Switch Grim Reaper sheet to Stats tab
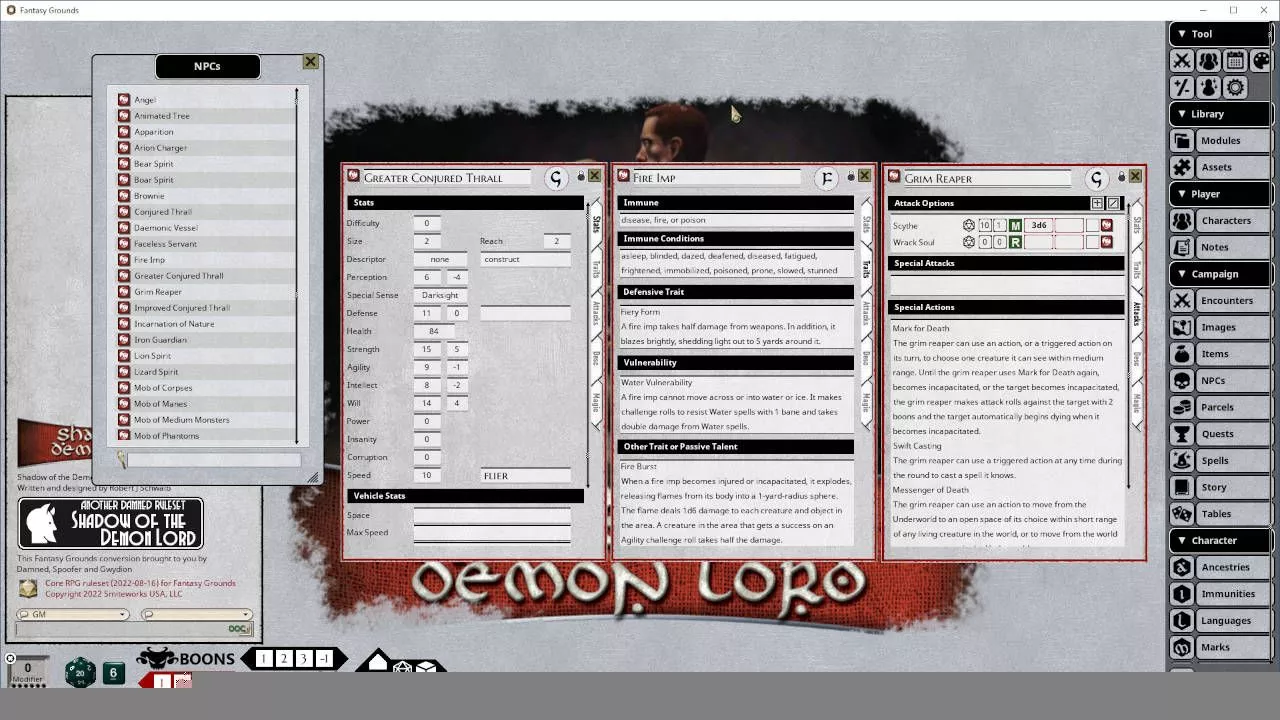1280x720 pixels. [1137, 224]
